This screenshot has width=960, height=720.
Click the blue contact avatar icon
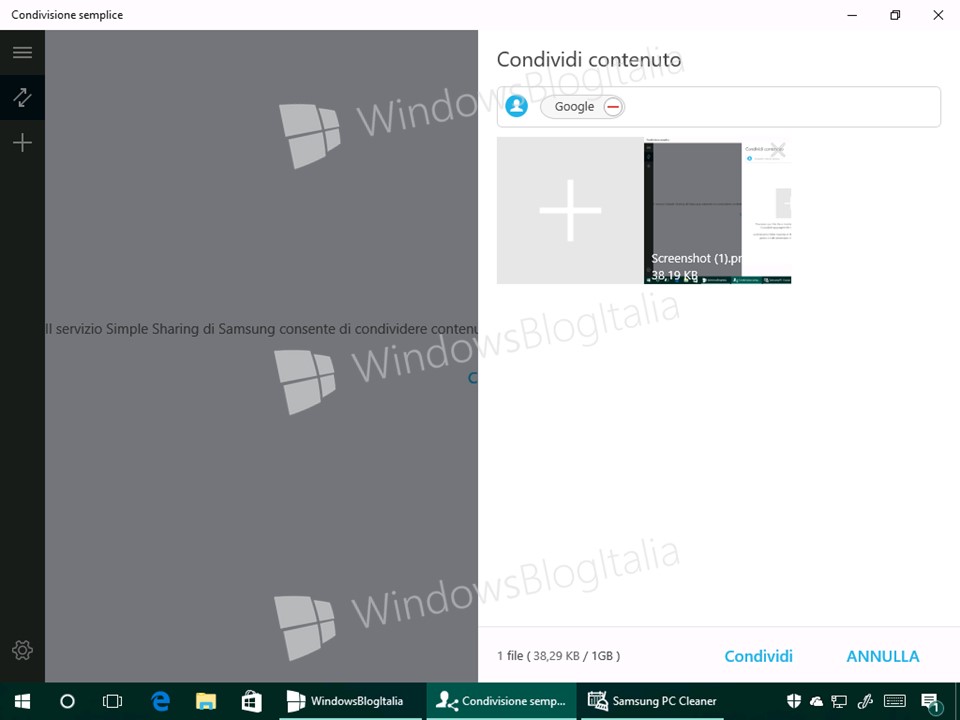click(516, 107)
